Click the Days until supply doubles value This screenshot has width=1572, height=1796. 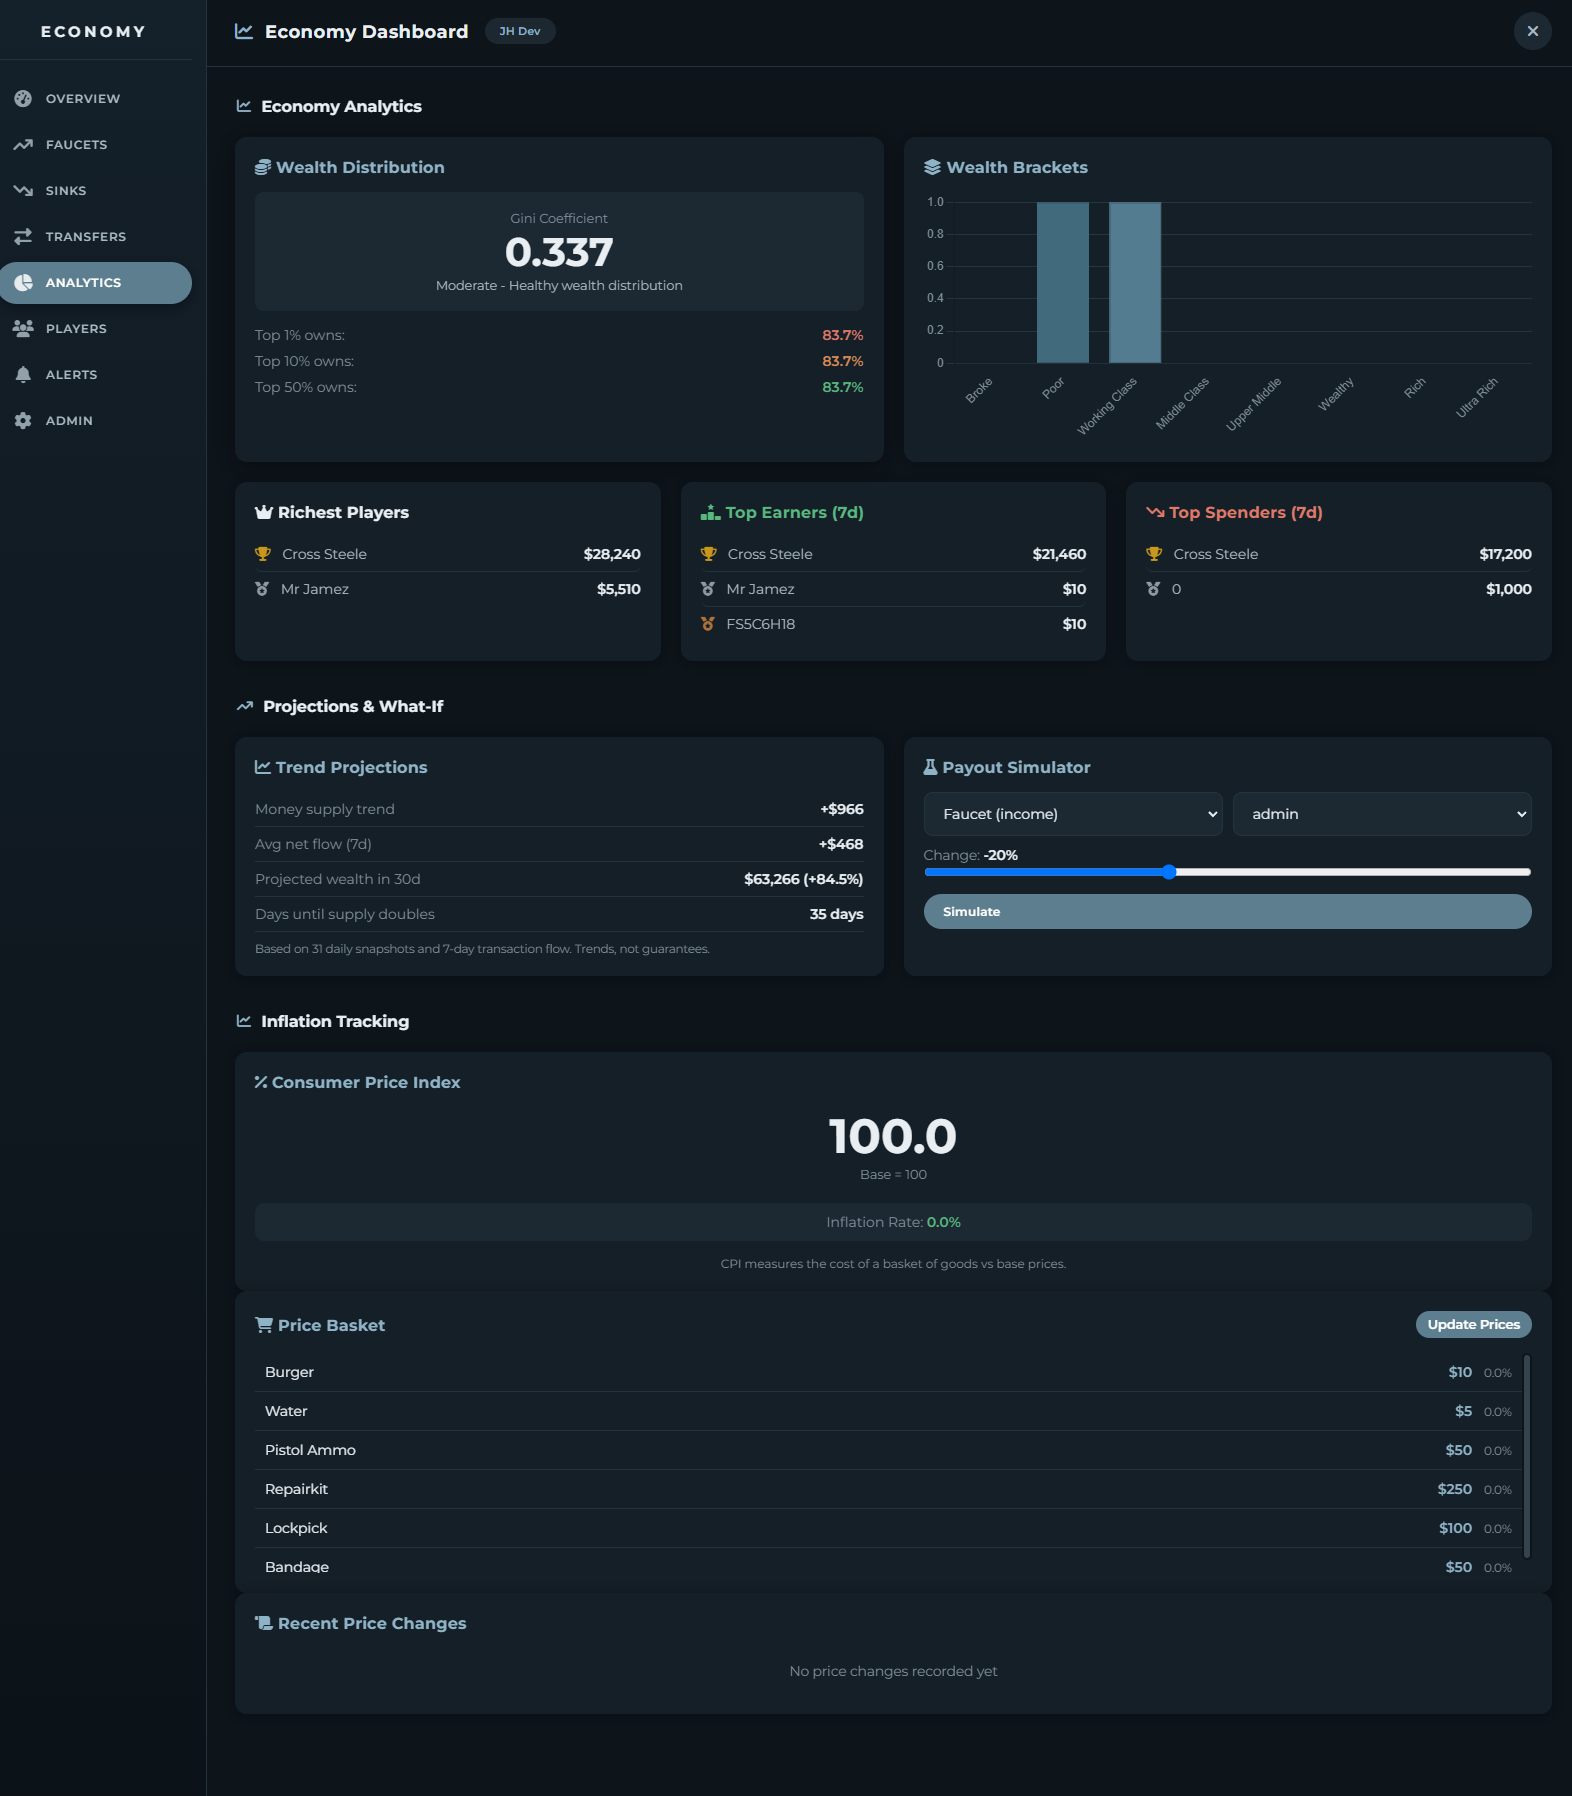[x=836, y=914]
